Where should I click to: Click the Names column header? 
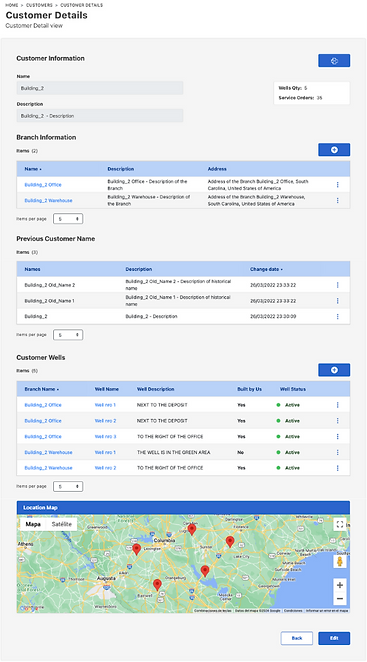(33, 269)
